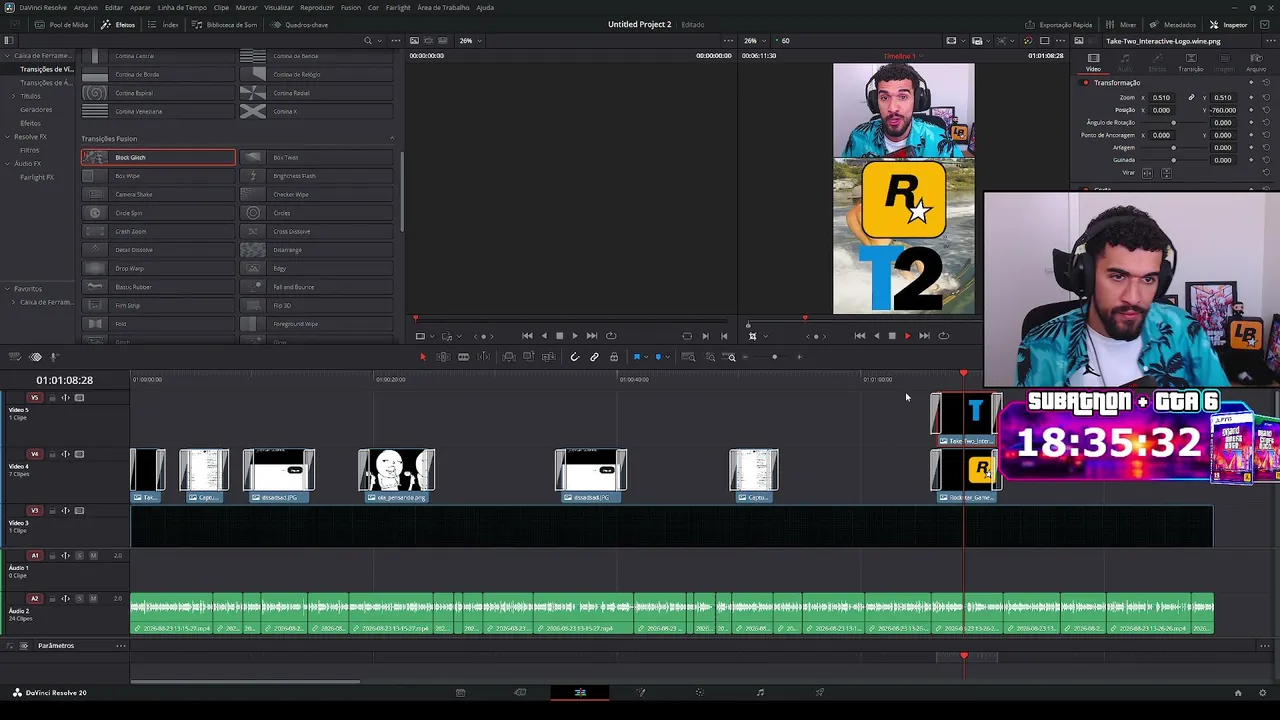
Task: Collapse the Áudio FX tree group
Action: point(7,164)
